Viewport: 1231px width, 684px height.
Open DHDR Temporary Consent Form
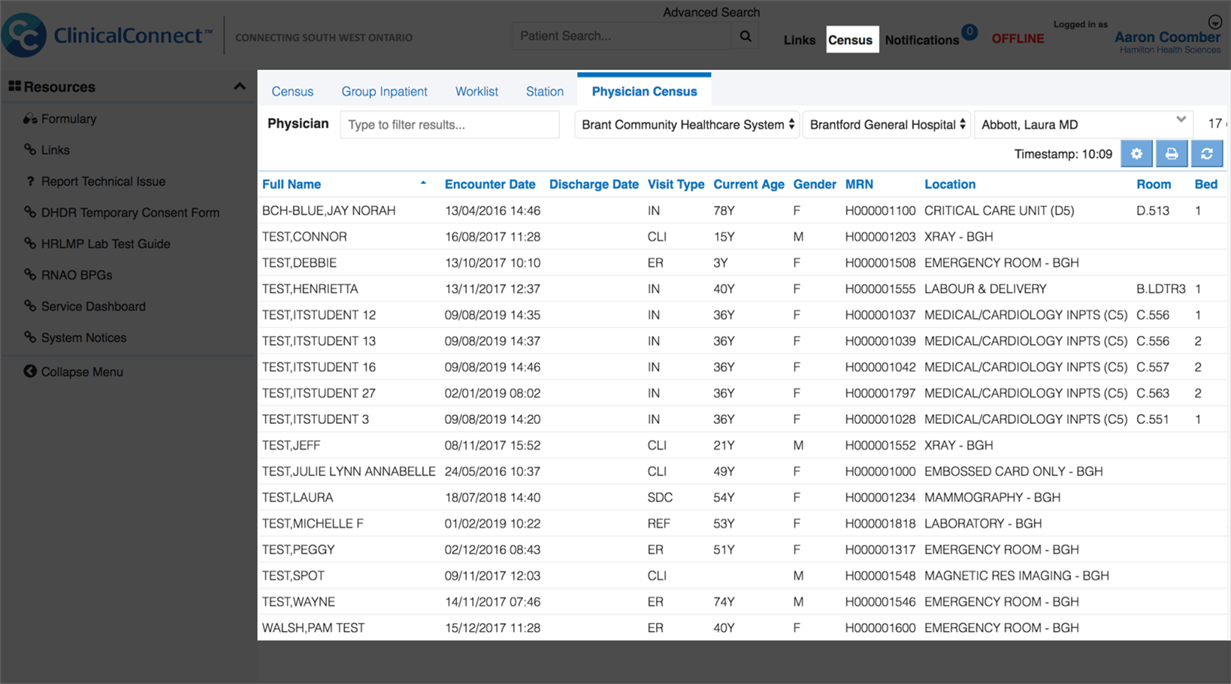(130, 213)
